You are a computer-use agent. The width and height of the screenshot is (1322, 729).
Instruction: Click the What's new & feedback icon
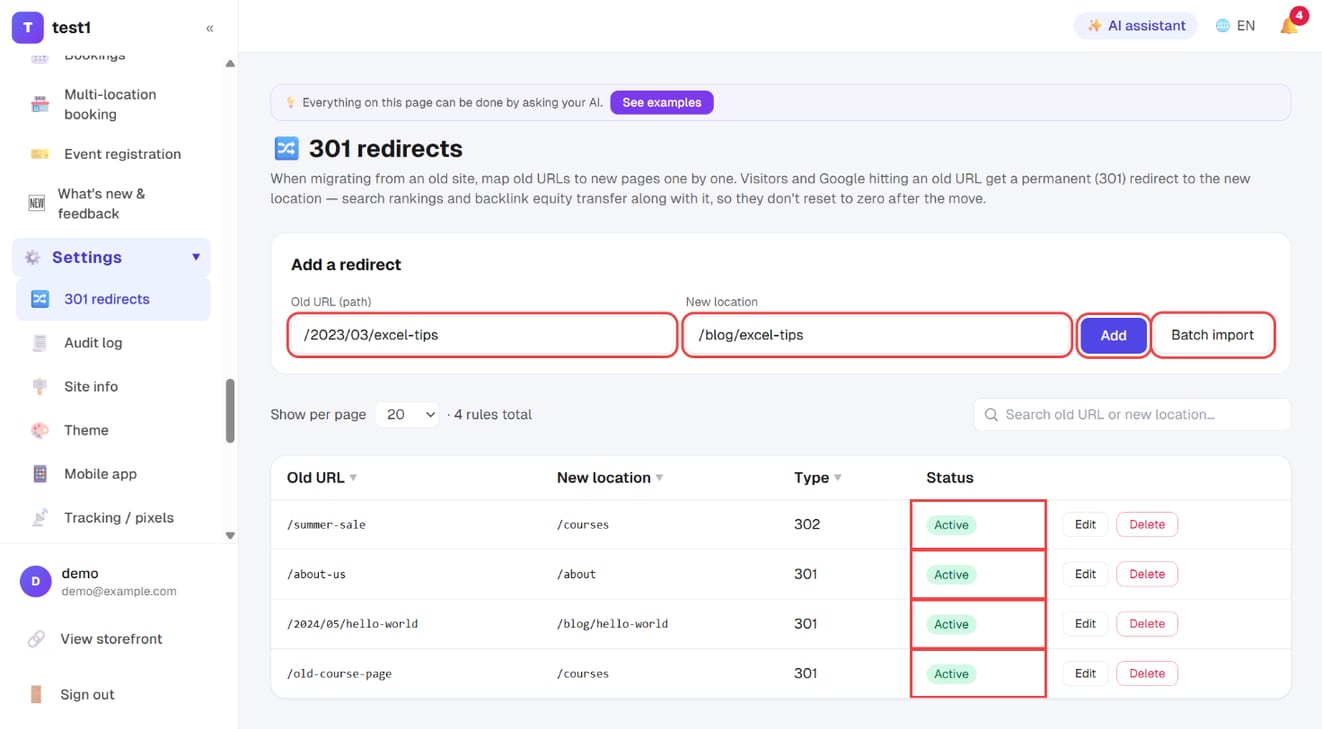pyautogui.click(x=36, y=203)
